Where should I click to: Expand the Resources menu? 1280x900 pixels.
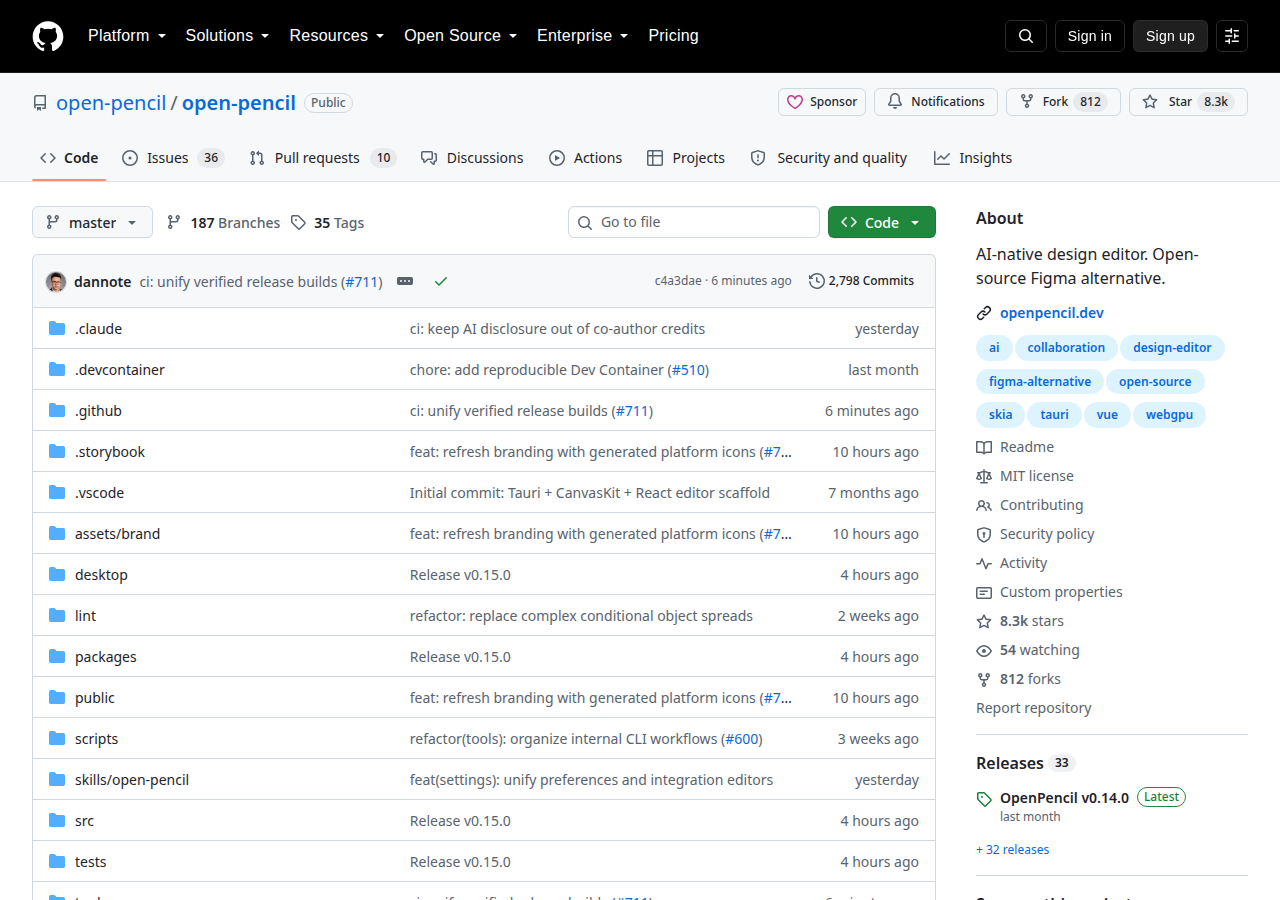337,36
